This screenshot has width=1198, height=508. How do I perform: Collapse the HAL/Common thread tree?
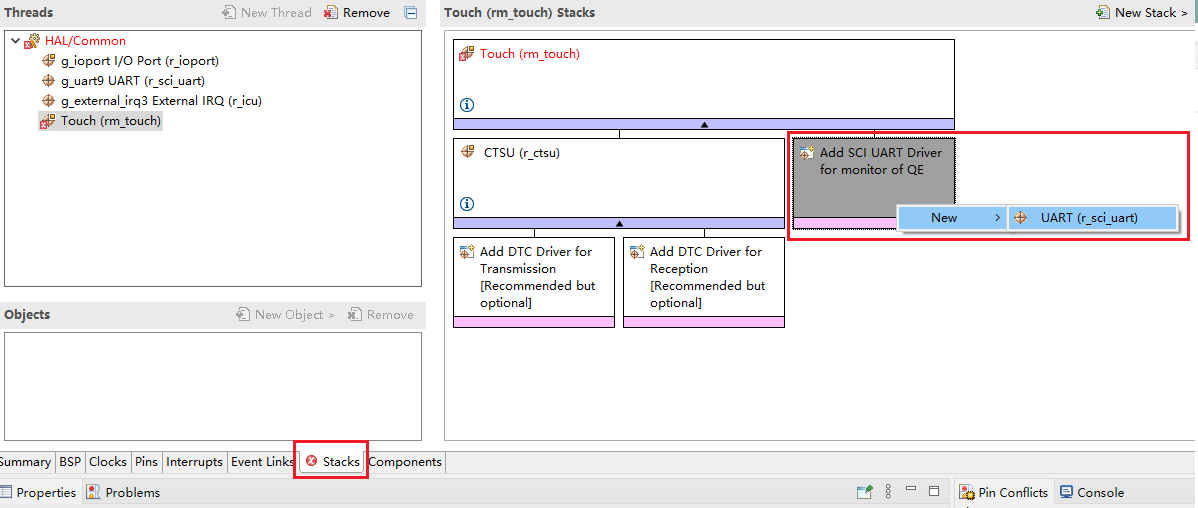pyautogui.click(x=15, y=41)
